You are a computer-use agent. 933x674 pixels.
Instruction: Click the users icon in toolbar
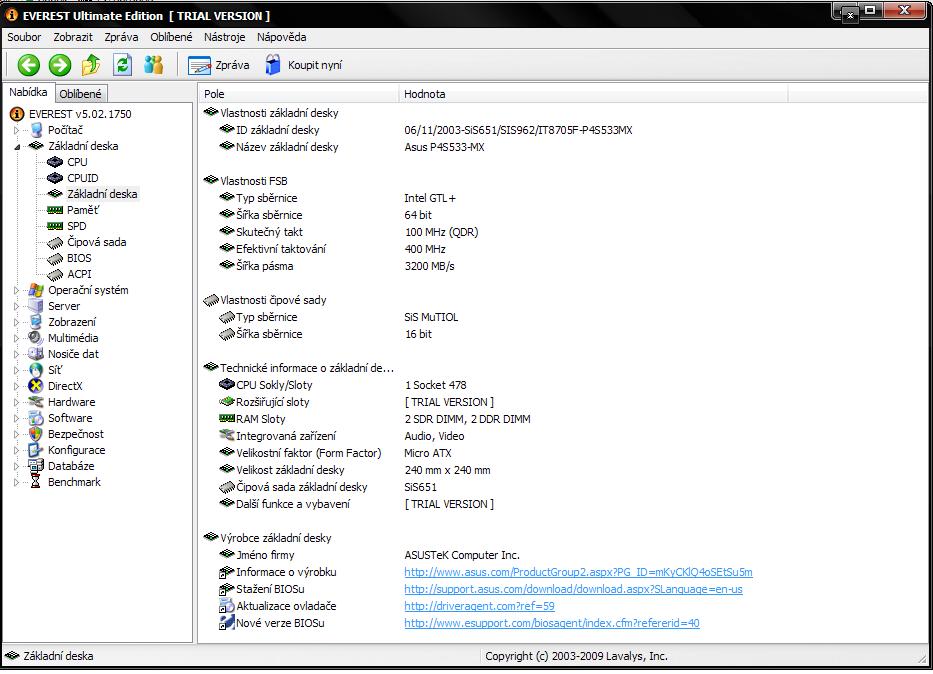pyautogui.click(x=153, y=65)
